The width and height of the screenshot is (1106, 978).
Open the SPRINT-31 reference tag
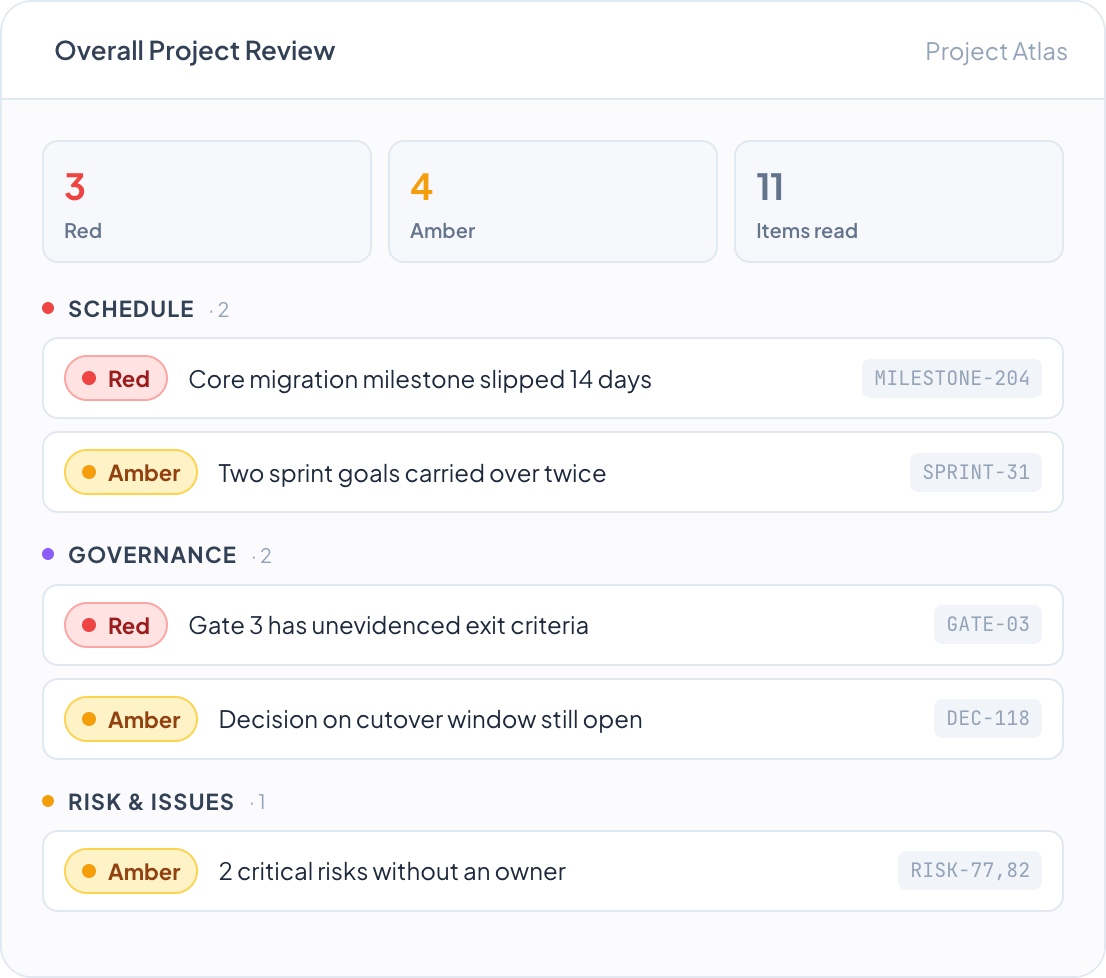pos(976,472)
